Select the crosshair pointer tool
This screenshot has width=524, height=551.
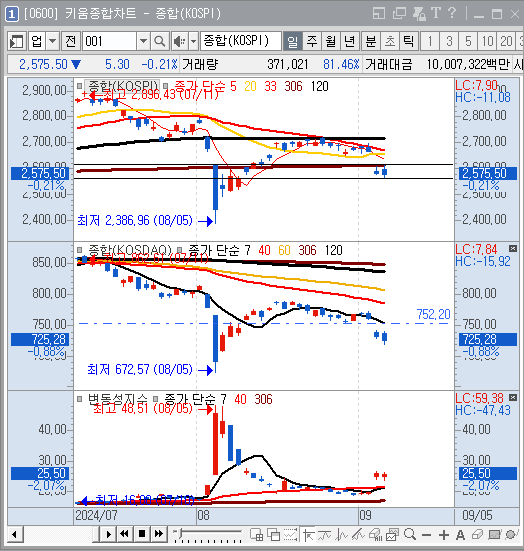click(308, 535)
